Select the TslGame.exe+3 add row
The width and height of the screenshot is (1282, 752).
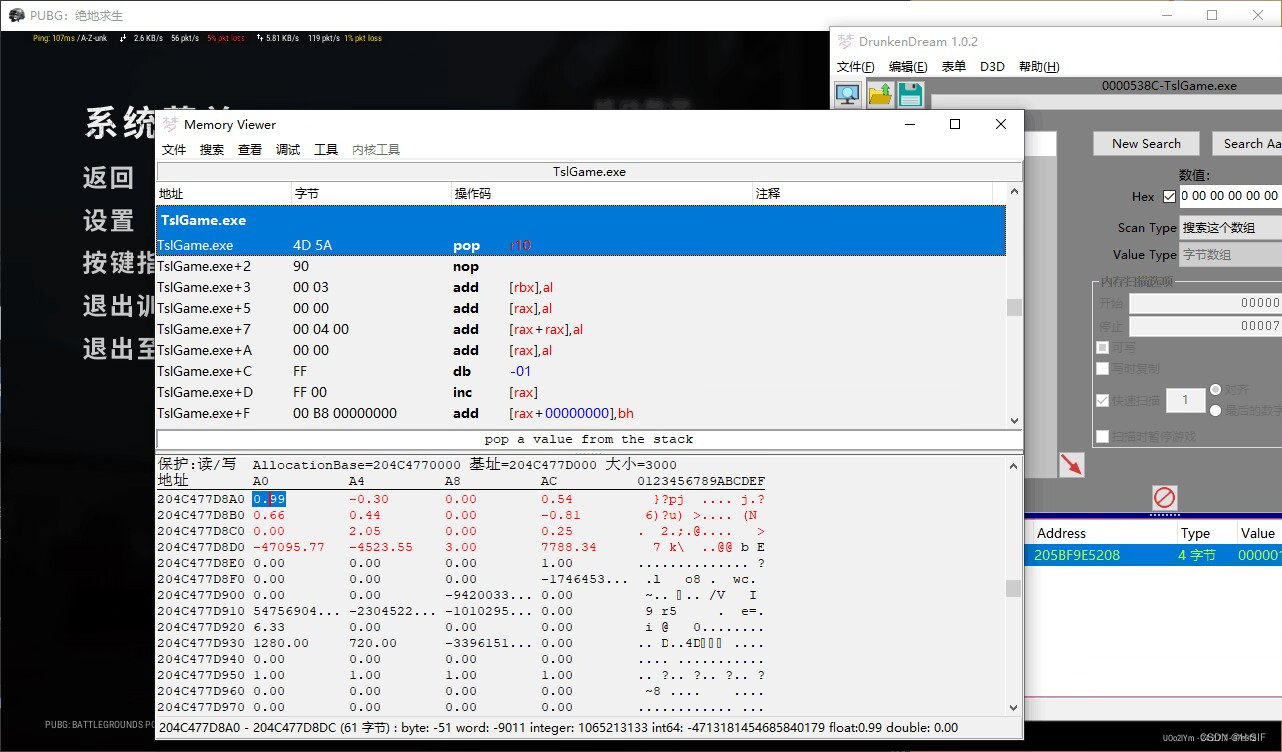(581, 288)
